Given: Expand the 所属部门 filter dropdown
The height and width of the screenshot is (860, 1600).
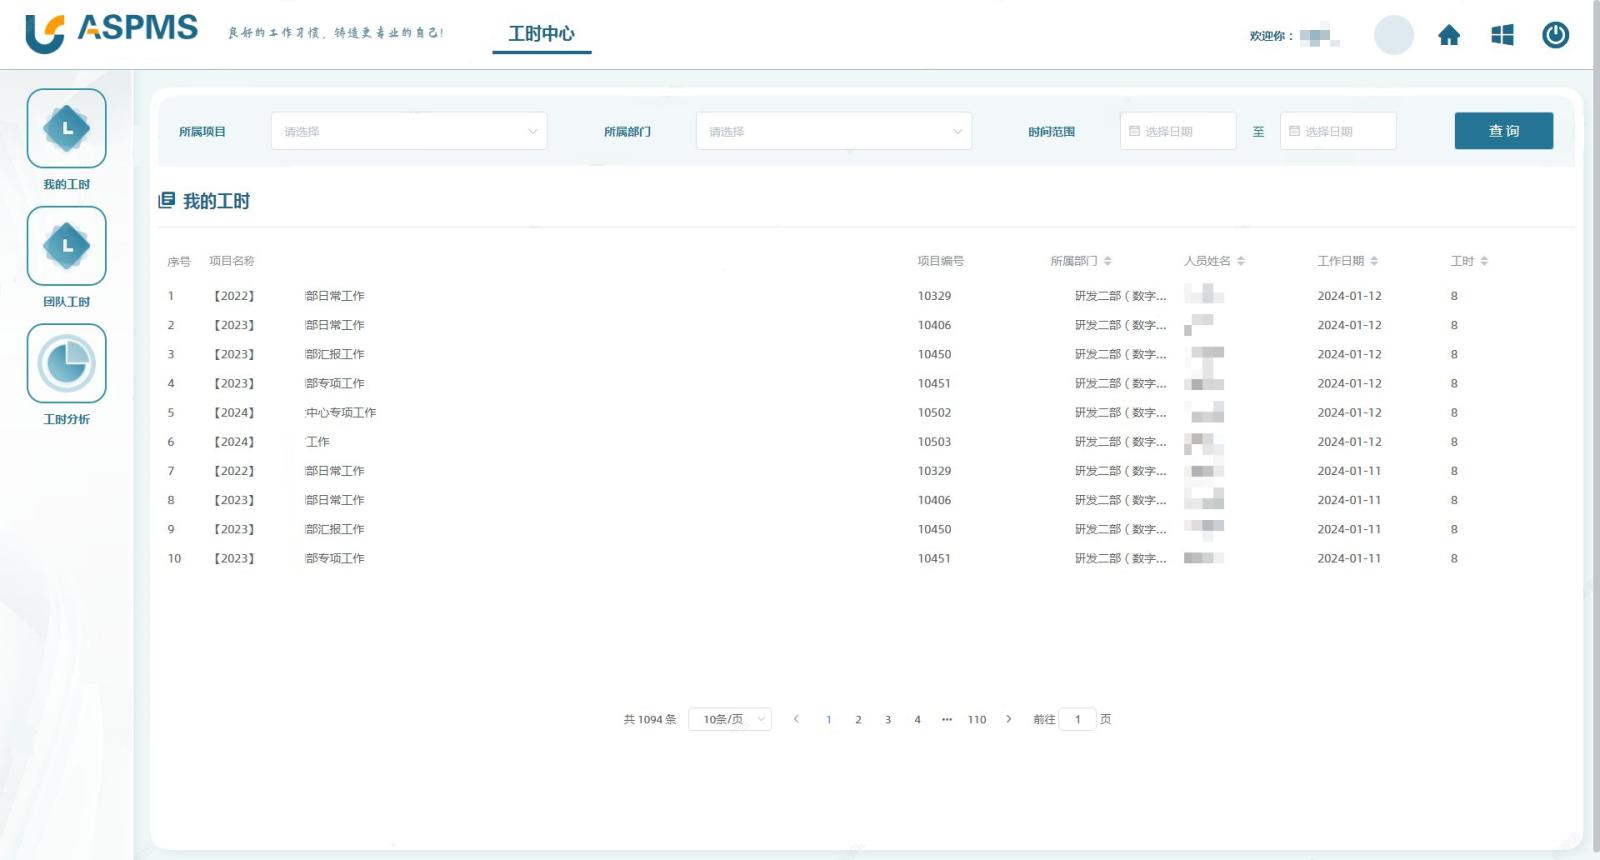Looking at the screenshot, I should point(833,131).
